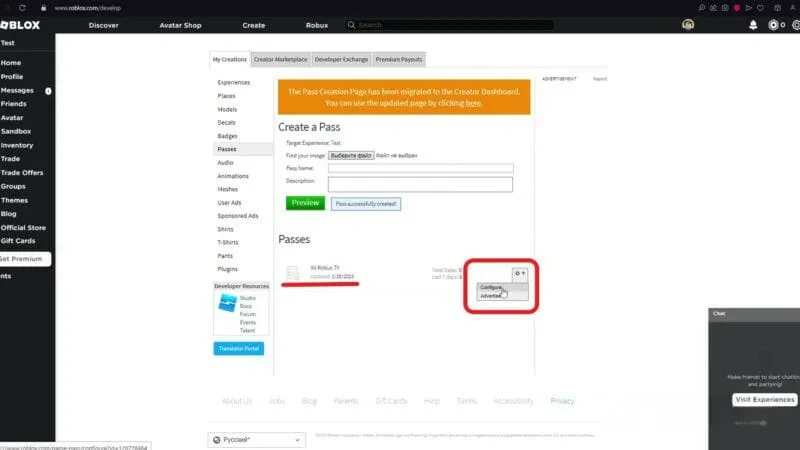Click the browser send arrow icon

[748, 8]
